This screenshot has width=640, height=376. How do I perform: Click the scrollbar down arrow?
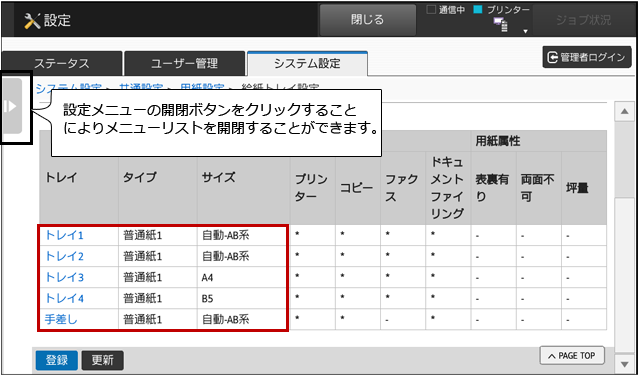pyautogui.click(x=624, y=364)
